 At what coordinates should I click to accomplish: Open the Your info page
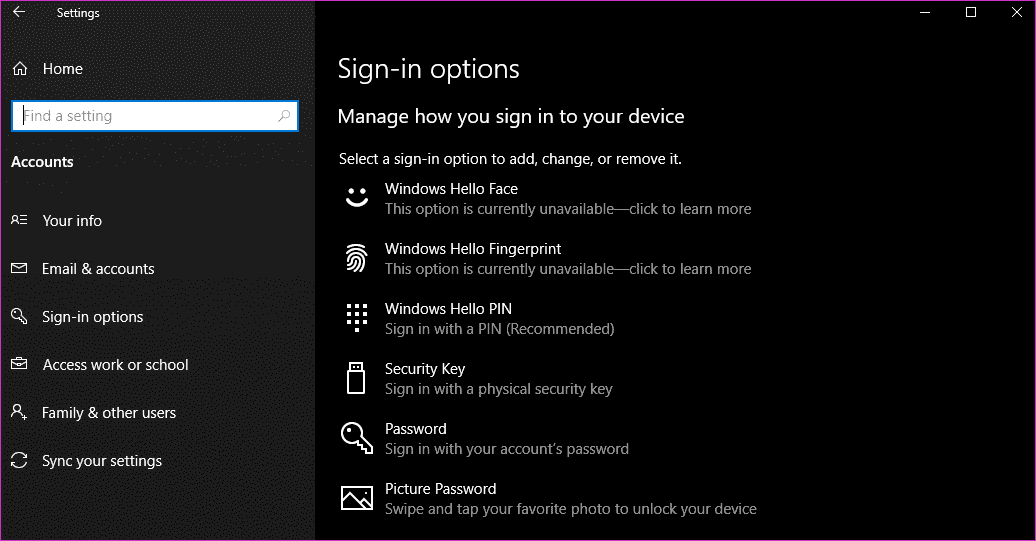click(x=72, y=221)
